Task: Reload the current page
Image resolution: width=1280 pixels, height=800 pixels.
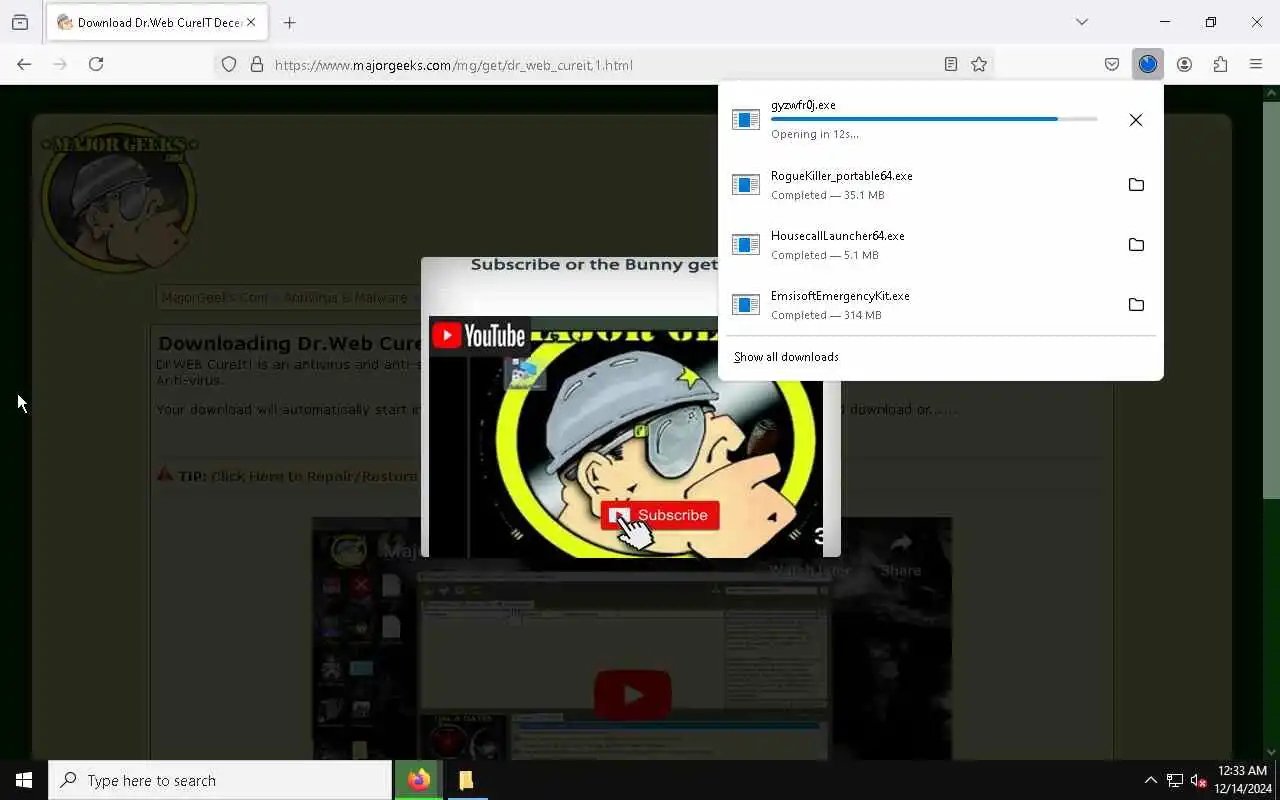Action: 96,64
